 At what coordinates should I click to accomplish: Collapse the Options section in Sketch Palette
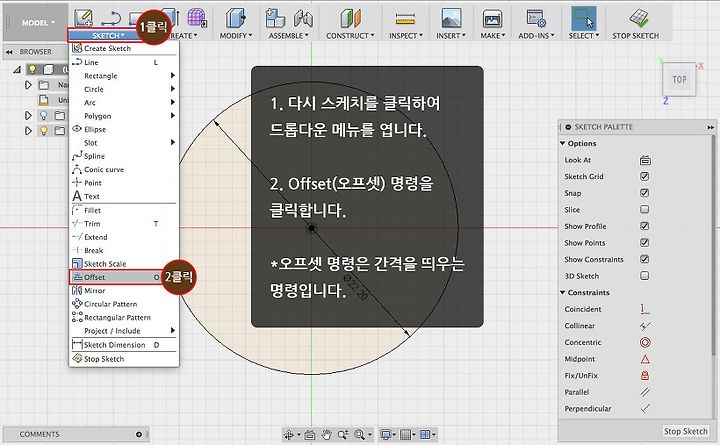pyautogui.click(x=562, y=143)
